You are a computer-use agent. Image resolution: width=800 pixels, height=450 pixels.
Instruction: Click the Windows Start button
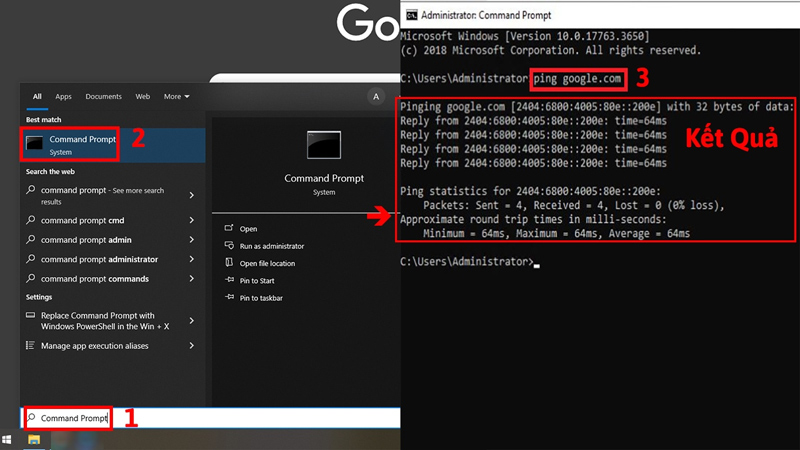click(8, 439)
